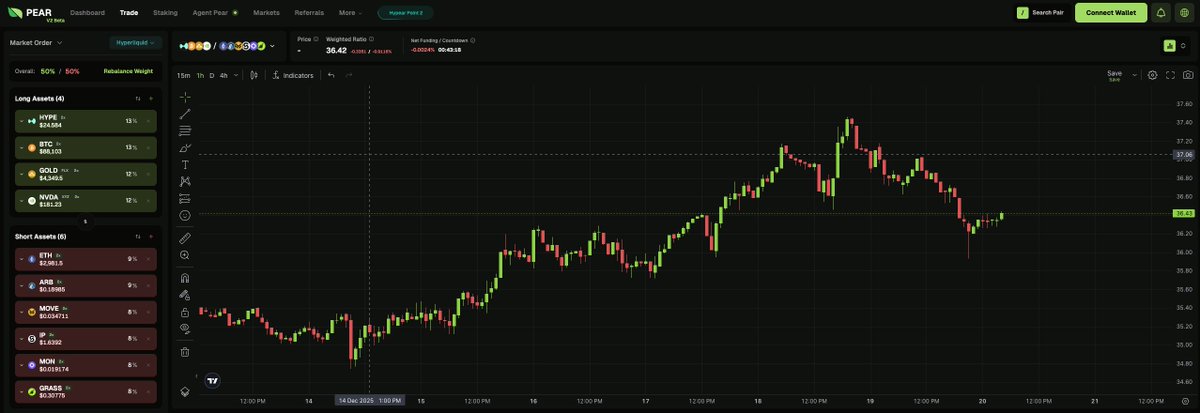Open the object tree layers icon

pyautogui.click(x=185, y=391)
